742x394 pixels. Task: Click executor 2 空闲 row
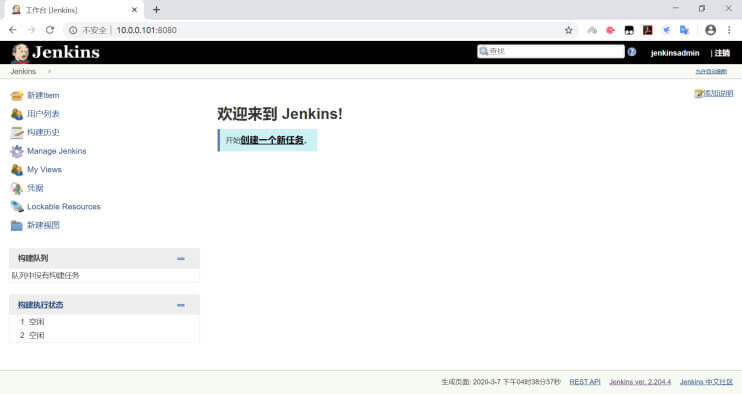click(104, 335)
